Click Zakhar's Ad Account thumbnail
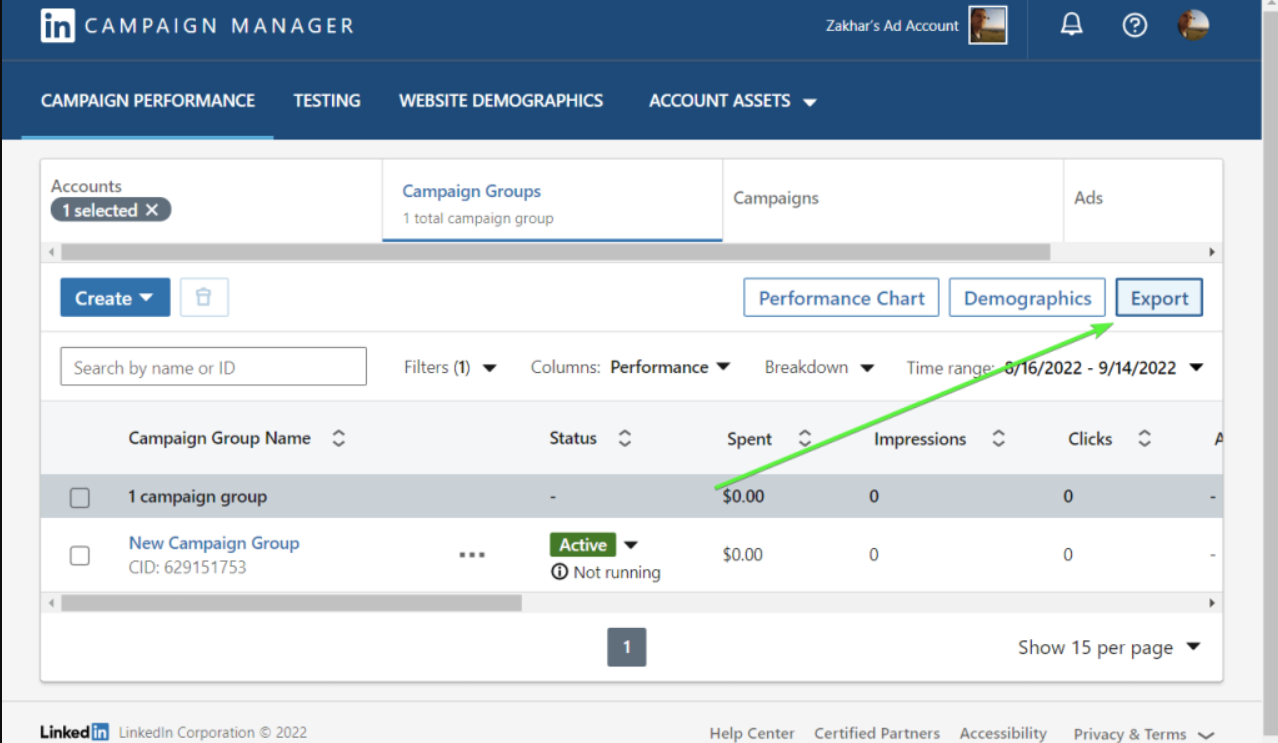This screenshot has height=743, width=1278. [x=988, y=26]
